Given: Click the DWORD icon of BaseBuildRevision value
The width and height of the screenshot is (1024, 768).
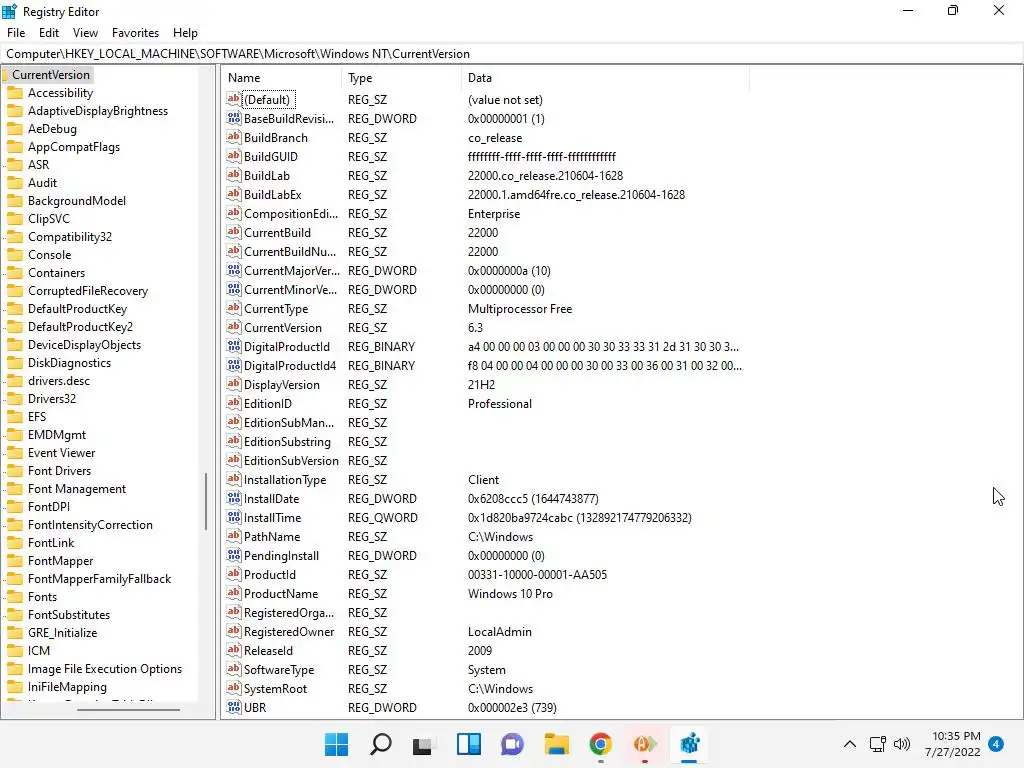Looking at the screenshot, I should pos(234,118).
